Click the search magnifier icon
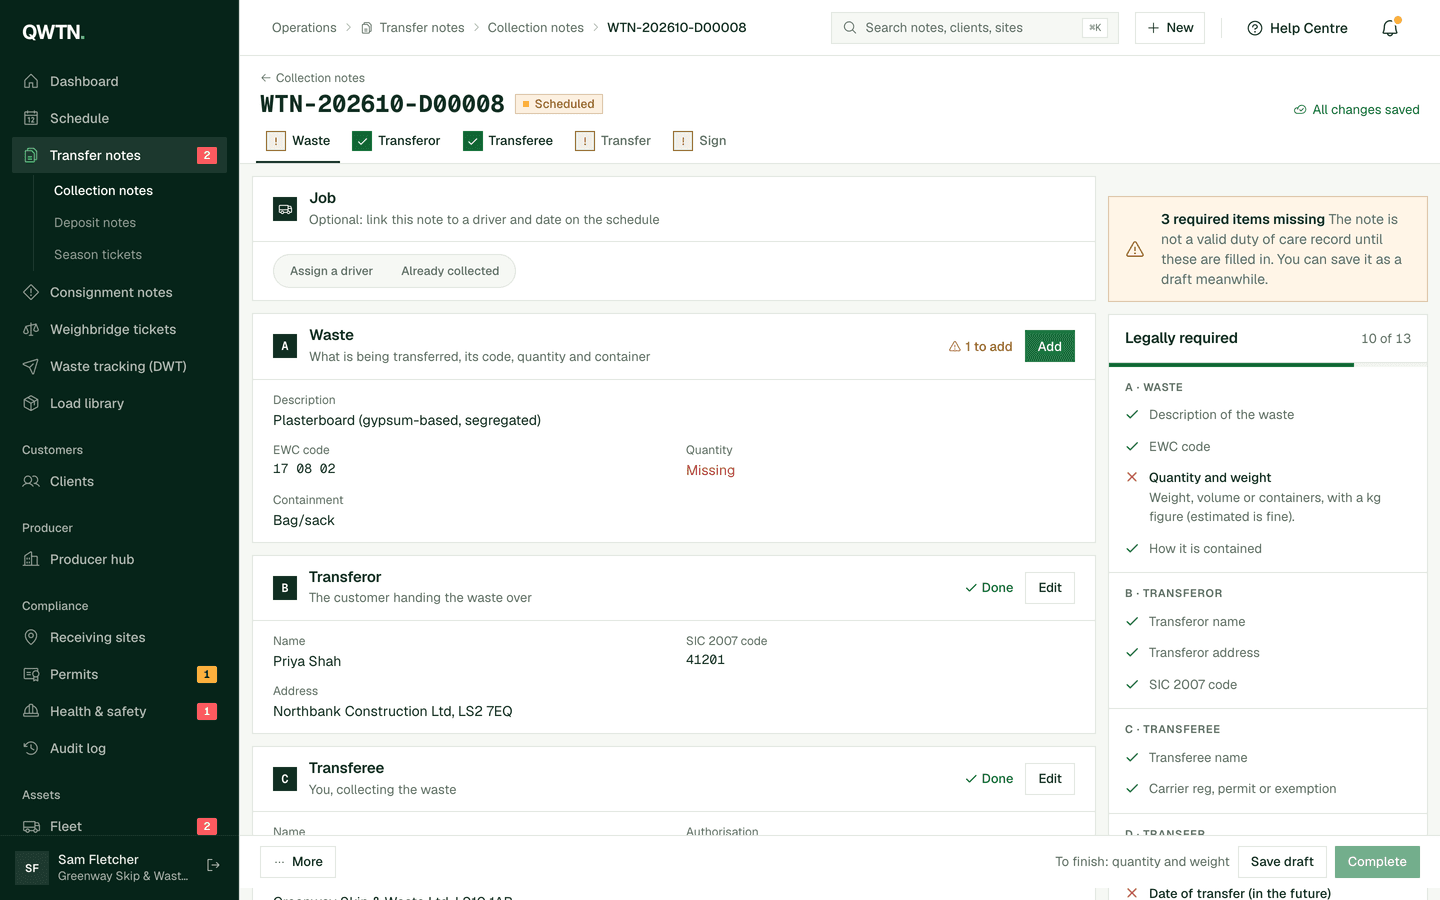This screenshot has height=900, width=1440. click(850, 28)
